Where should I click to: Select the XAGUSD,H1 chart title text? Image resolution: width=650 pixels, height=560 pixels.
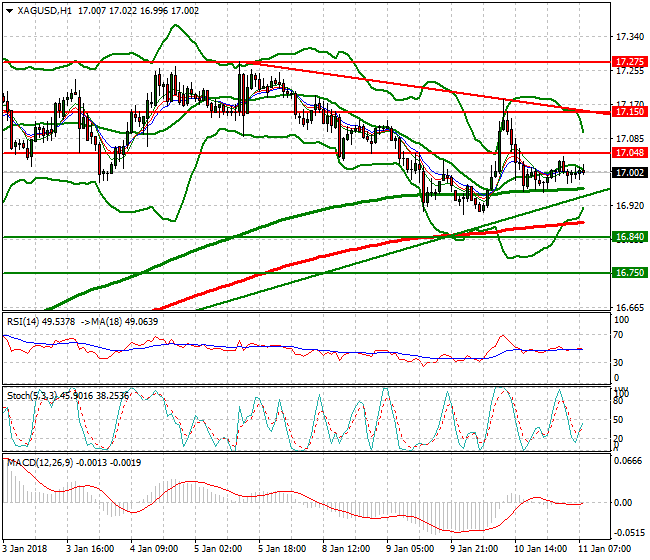click(x=44, y=11)
